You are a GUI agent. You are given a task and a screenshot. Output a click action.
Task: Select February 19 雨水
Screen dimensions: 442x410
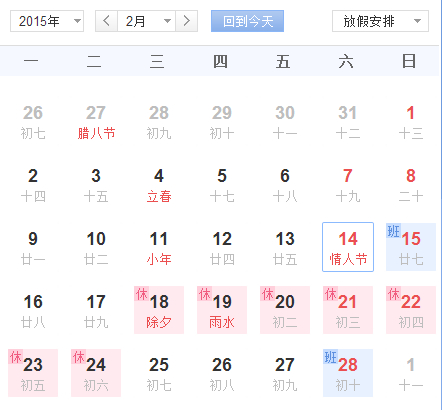[222, 310]
